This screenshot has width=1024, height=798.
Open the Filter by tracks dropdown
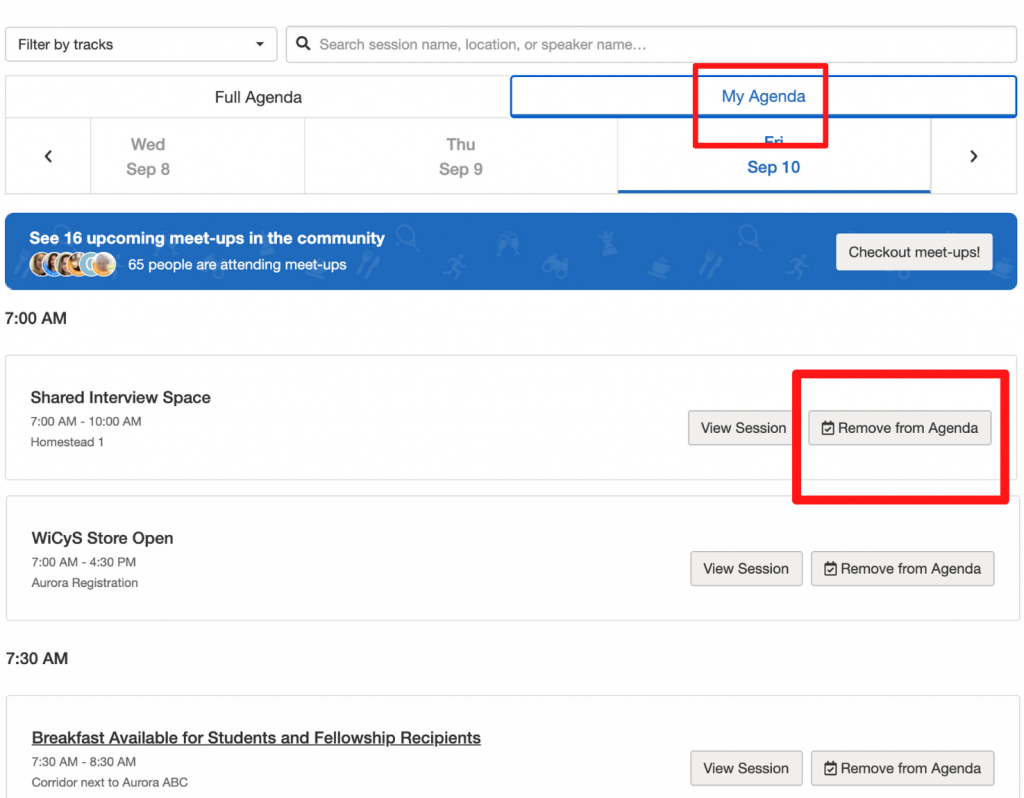coord(141,44)
